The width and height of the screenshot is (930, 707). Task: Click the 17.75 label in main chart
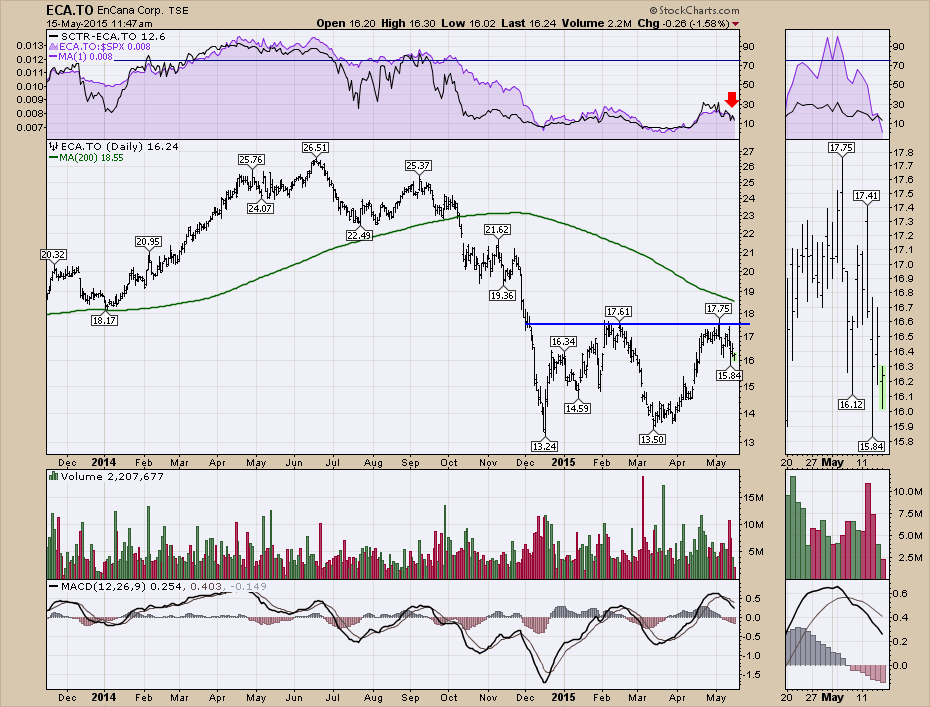718,308
